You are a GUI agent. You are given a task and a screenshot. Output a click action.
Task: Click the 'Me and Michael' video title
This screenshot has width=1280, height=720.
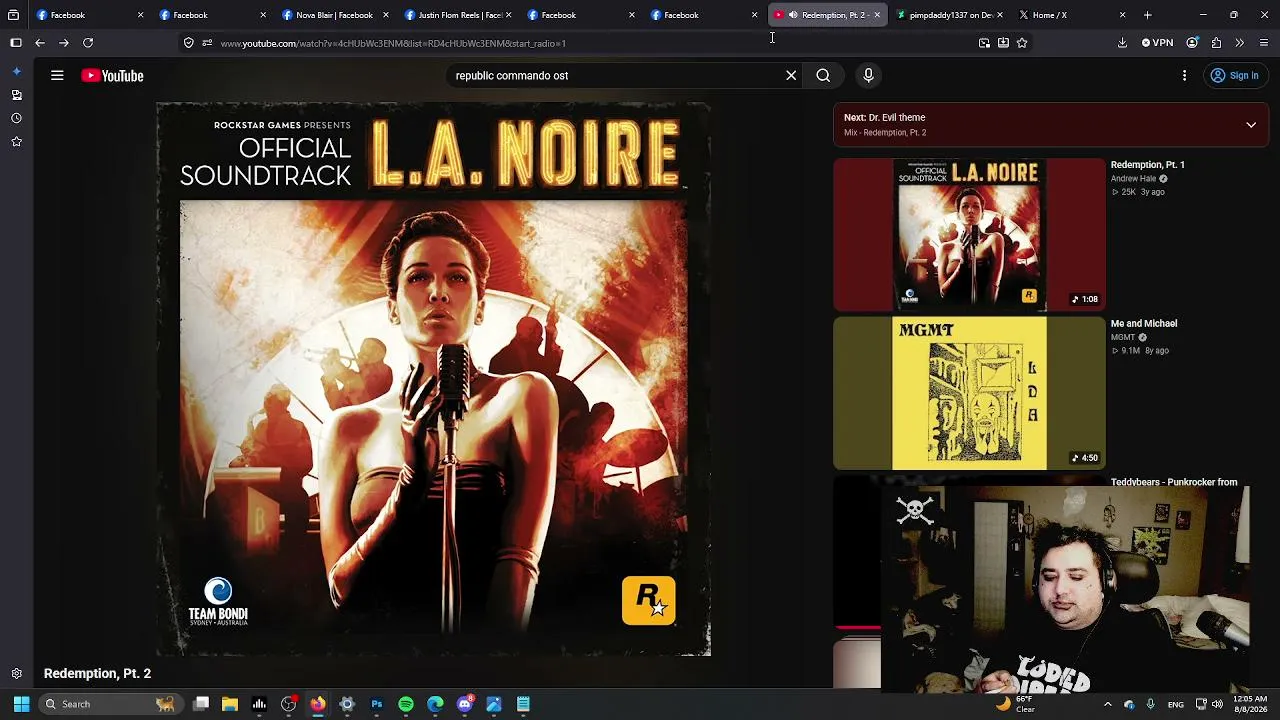click(1144, 324)
